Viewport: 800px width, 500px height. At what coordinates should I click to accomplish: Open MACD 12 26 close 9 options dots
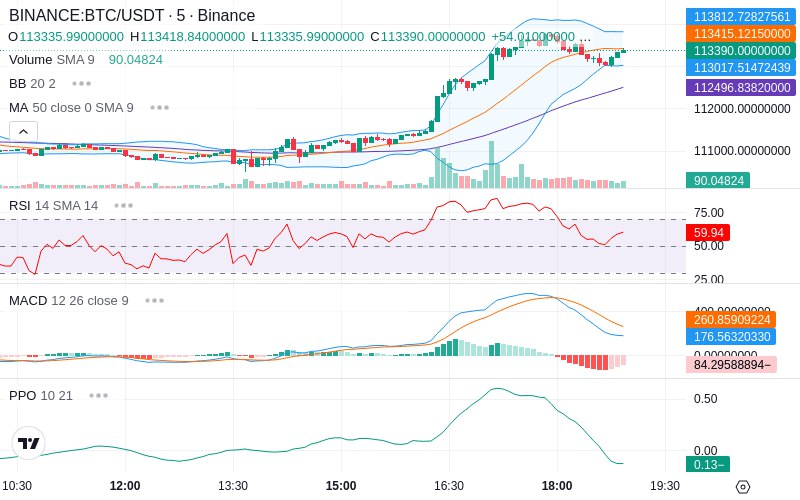(x=155, y=301)
